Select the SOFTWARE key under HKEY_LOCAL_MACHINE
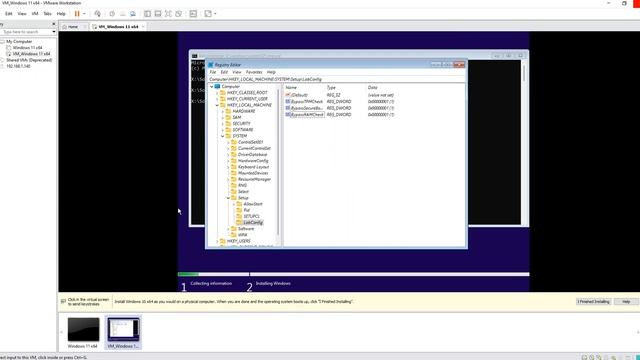Screen dimensions: 640x360 click(x=243, y=130)
